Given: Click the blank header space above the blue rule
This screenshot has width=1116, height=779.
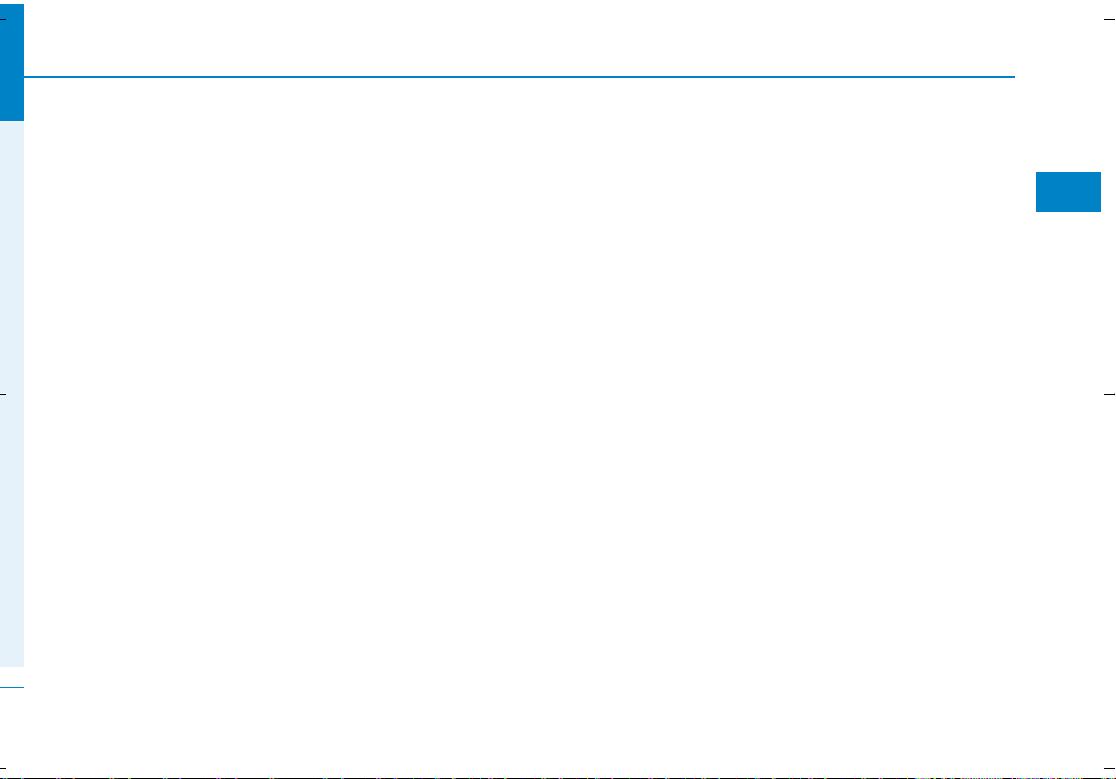Looking at the screenshot, I should pyautogui.click(x=520, y=40).
